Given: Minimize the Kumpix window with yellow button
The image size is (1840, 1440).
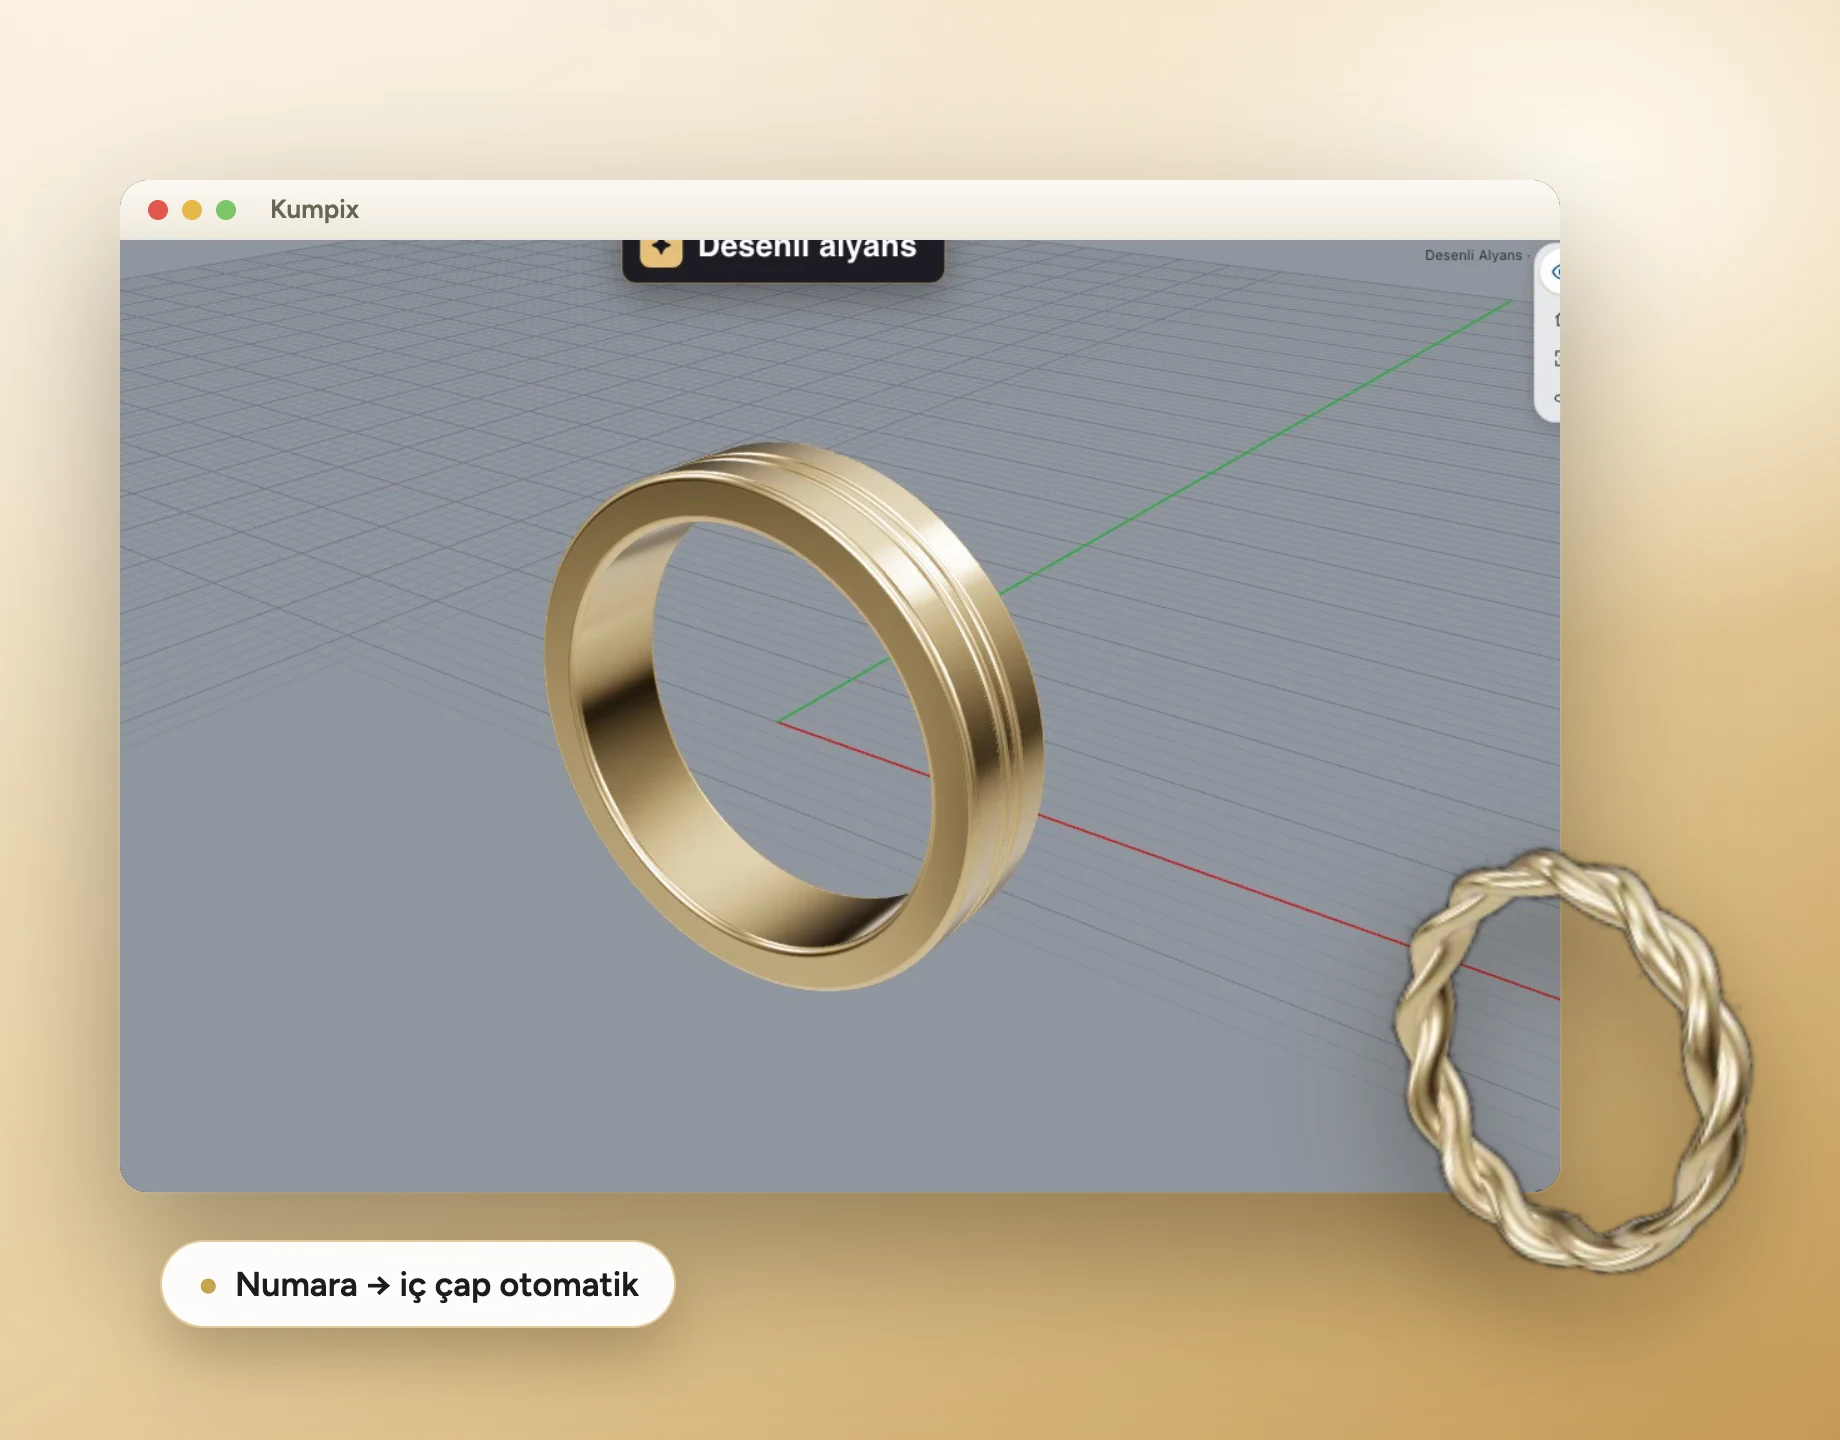Looking at the screenshot, I should pyautogui.click(x=192, y=210).
